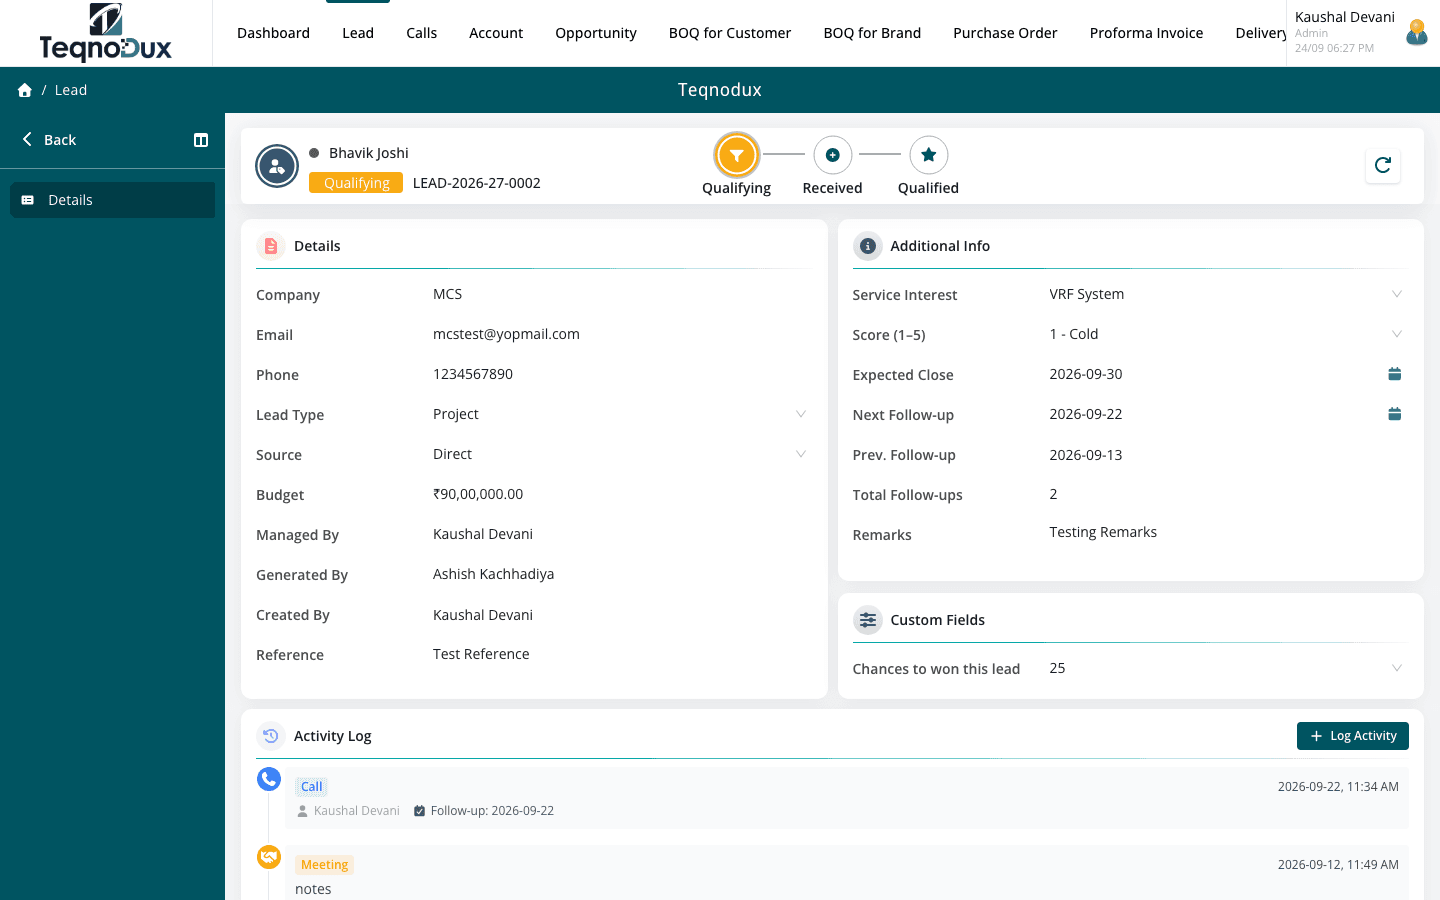The image size is (1440, 900).
Task: Click the Details sidebar item icon
Action: pos(28,200)
